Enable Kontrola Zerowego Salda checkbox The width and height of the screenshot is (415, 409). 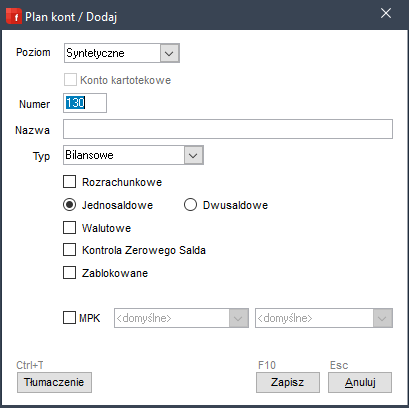tap(70, 250)
